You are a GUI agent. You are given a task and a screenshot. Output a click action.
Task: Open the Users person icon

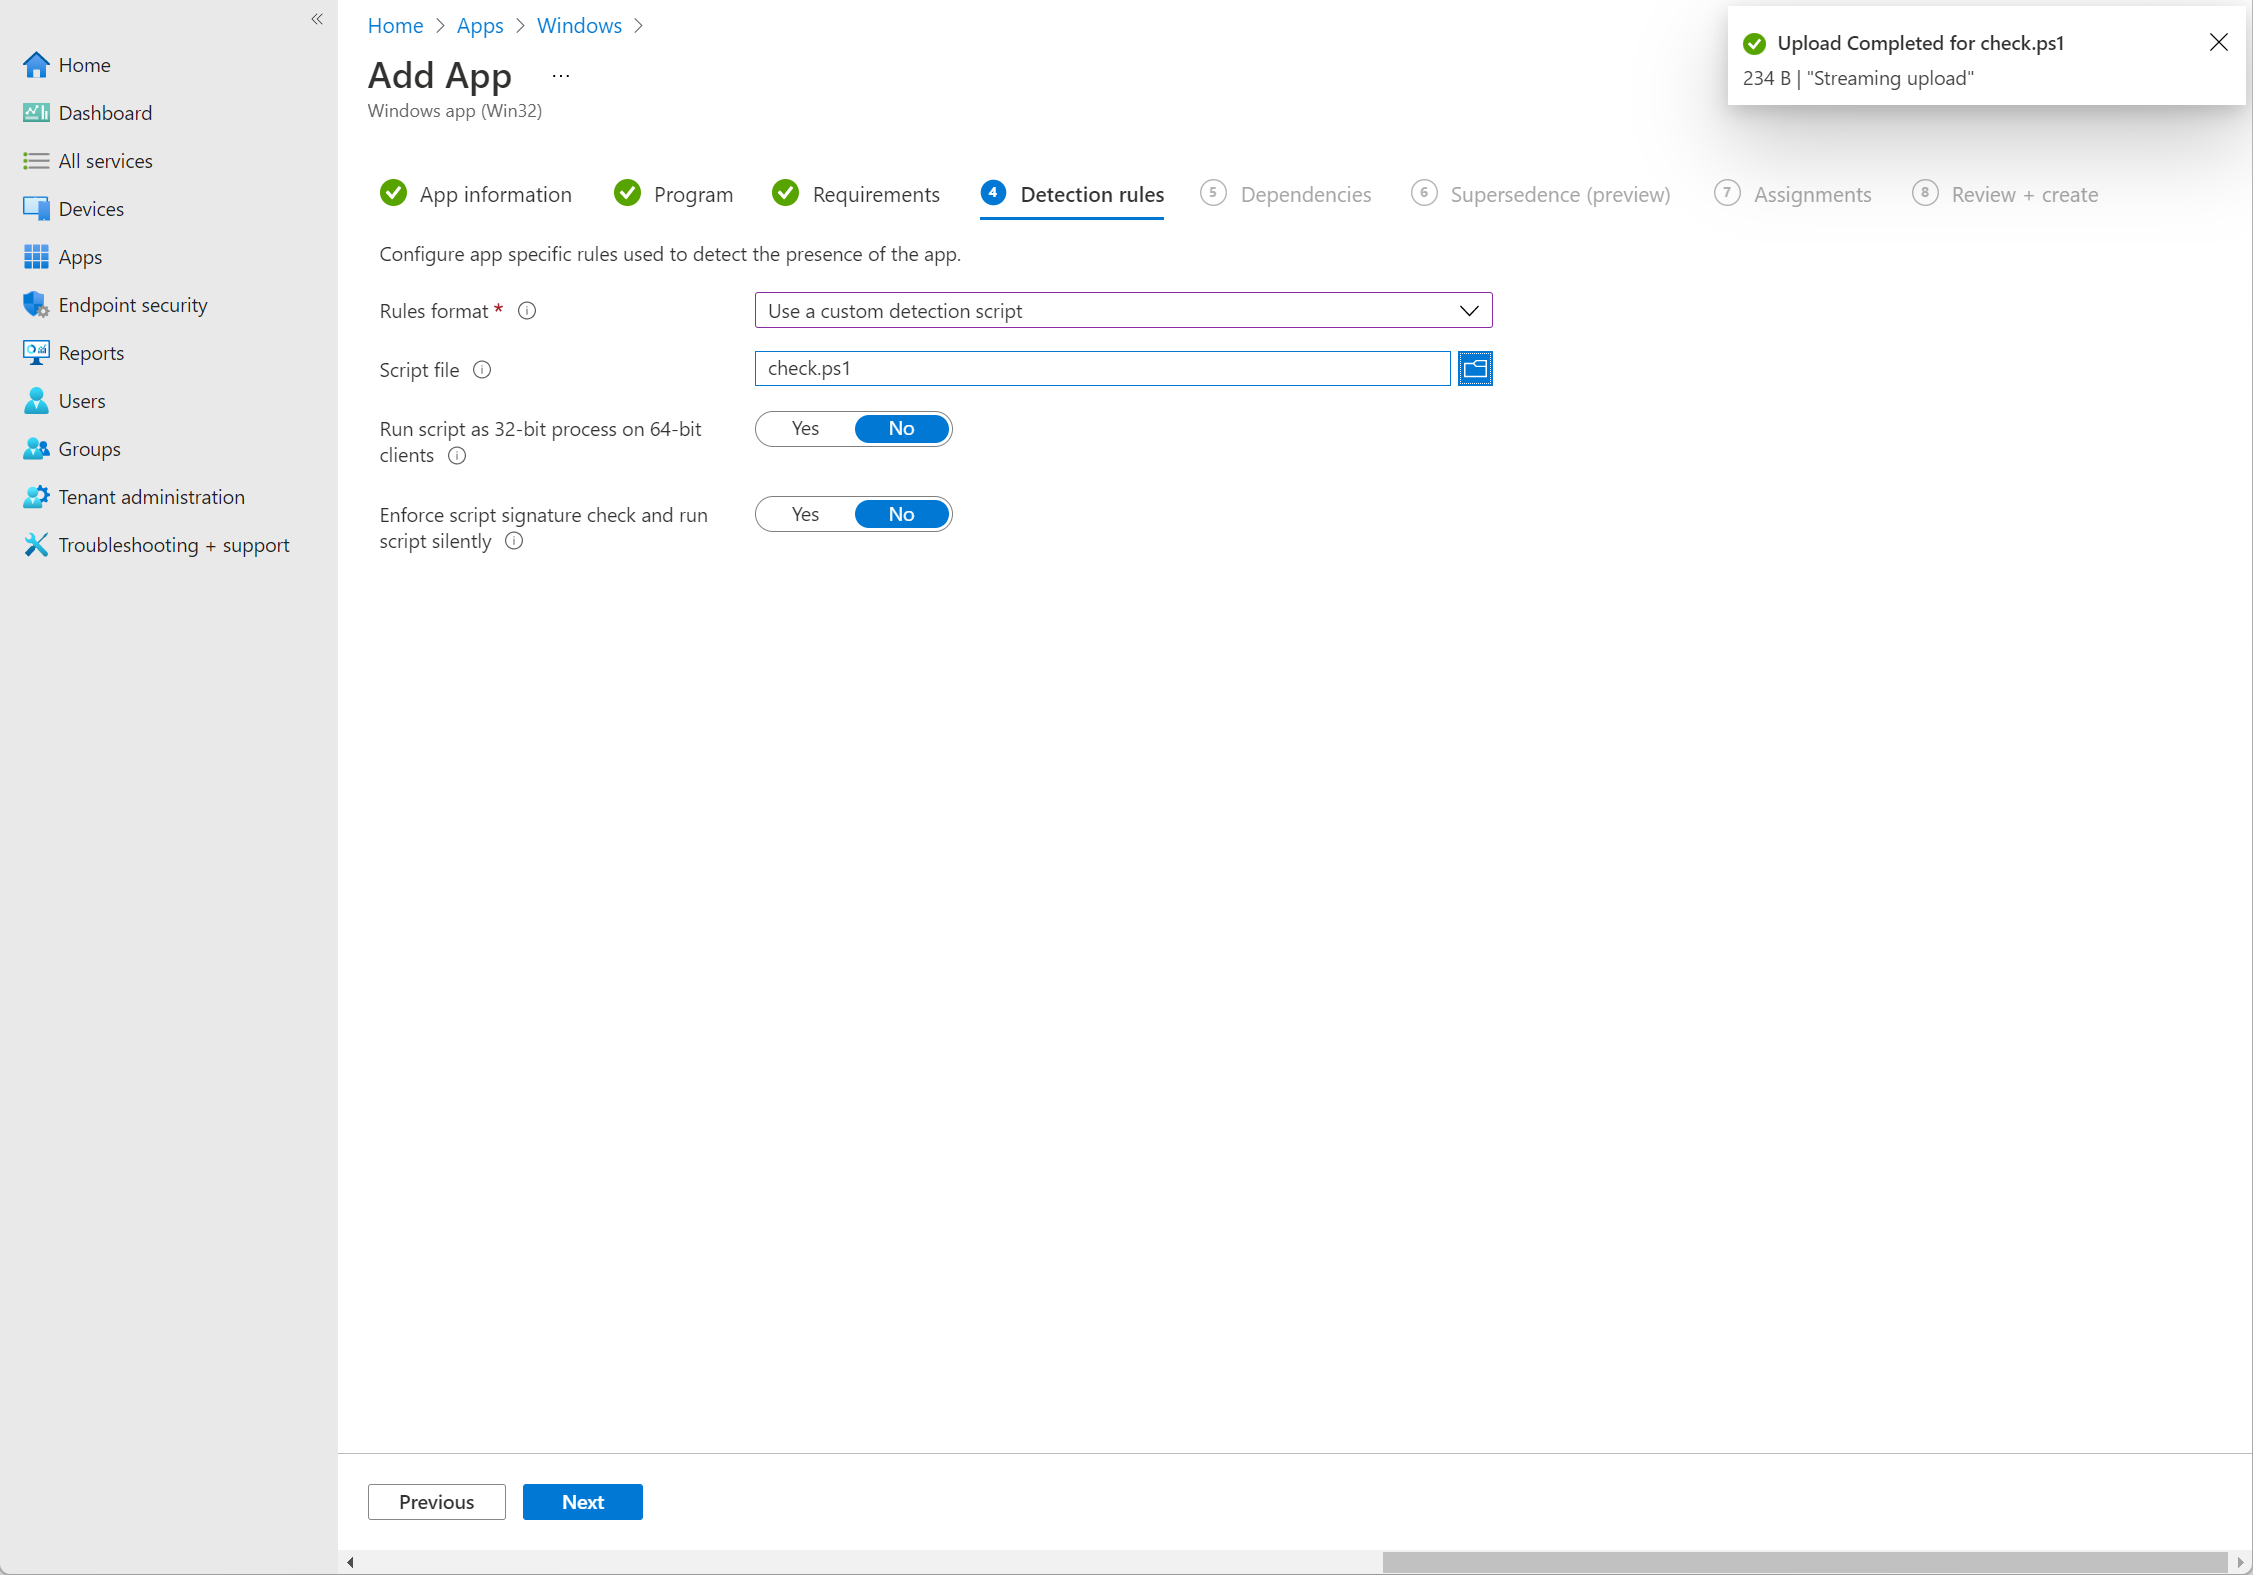pos(36,401)
